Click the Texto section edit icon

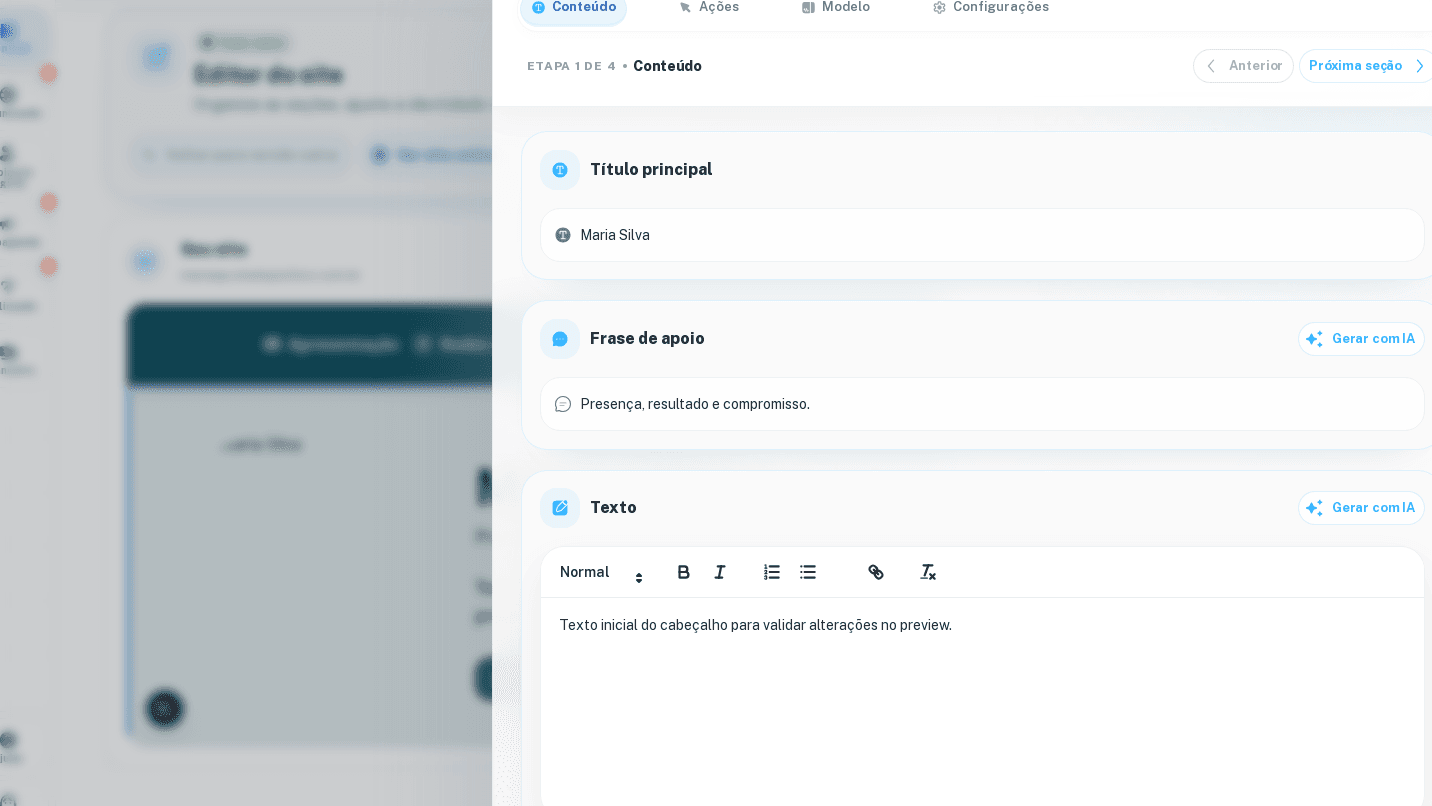(560, 508)
